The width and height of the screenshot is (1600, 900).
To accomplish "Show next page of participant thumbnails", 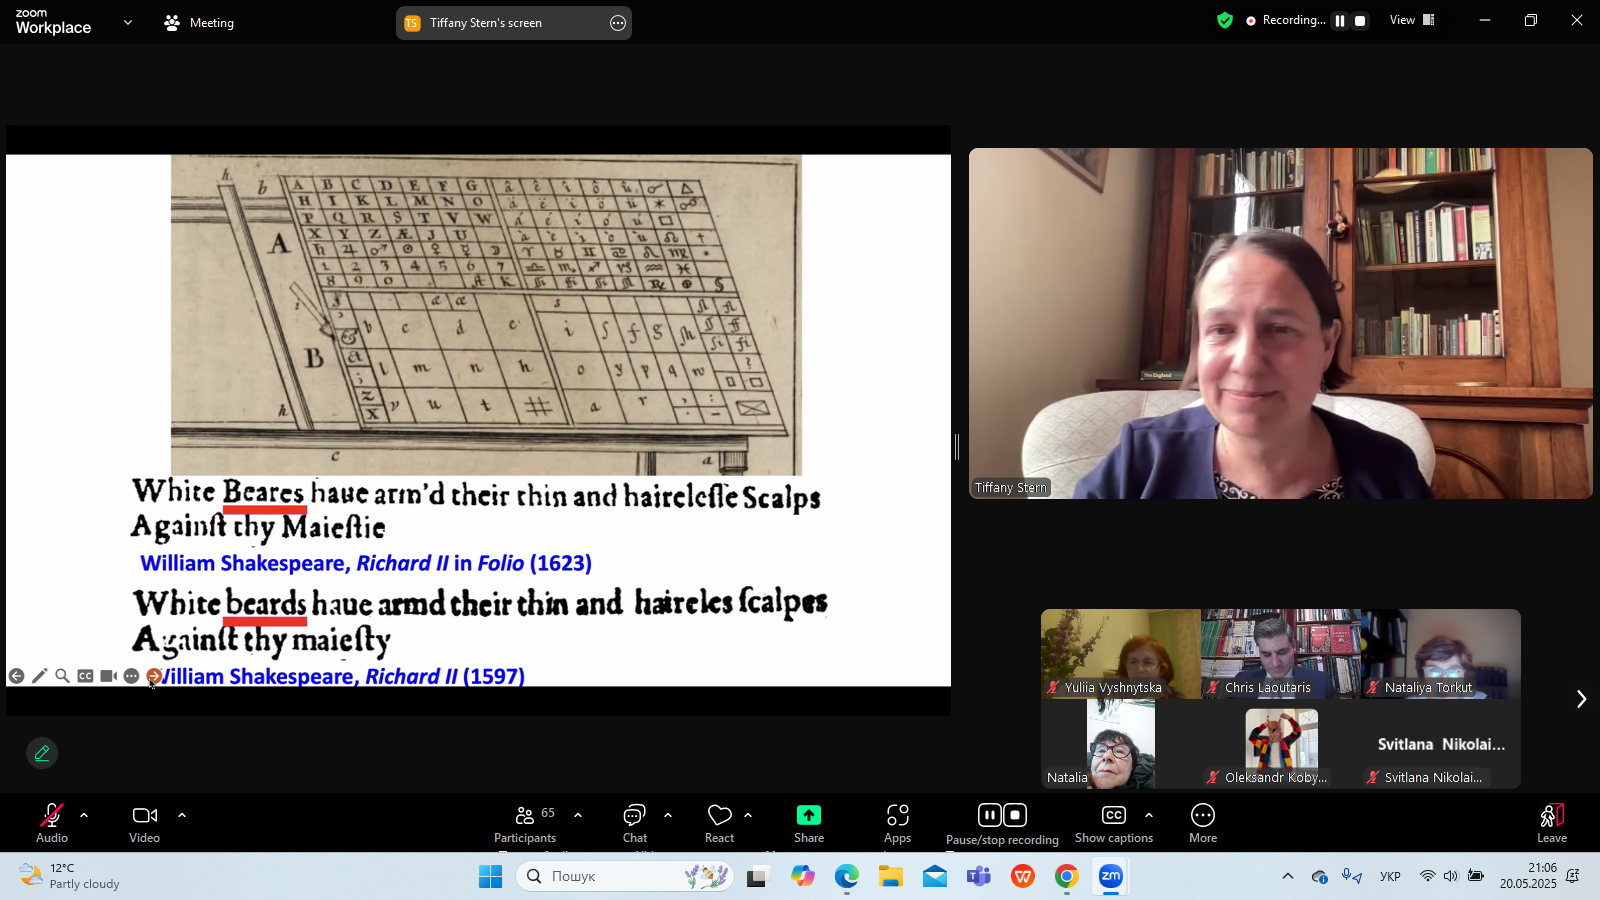I will (x=1581, y=699).
